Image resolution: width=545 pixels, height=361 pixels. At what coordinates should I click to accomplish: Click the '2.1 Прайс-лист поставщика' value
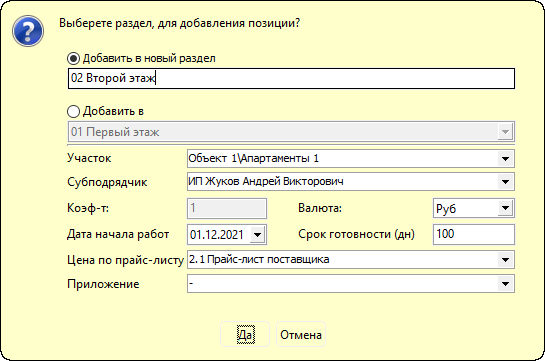(x=259, y=259)
